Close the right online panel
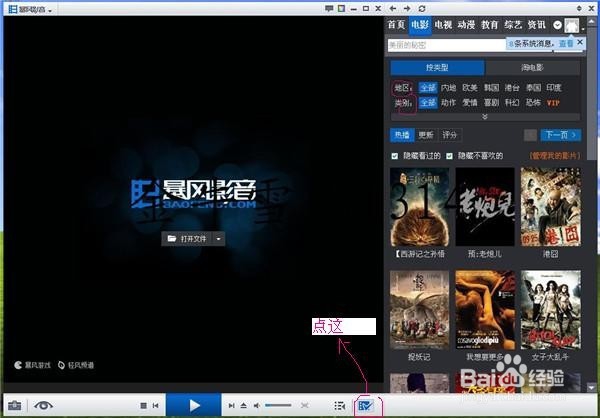Image resolution: width=600 pixels, height=418 pixels. [x=591, y=8]
